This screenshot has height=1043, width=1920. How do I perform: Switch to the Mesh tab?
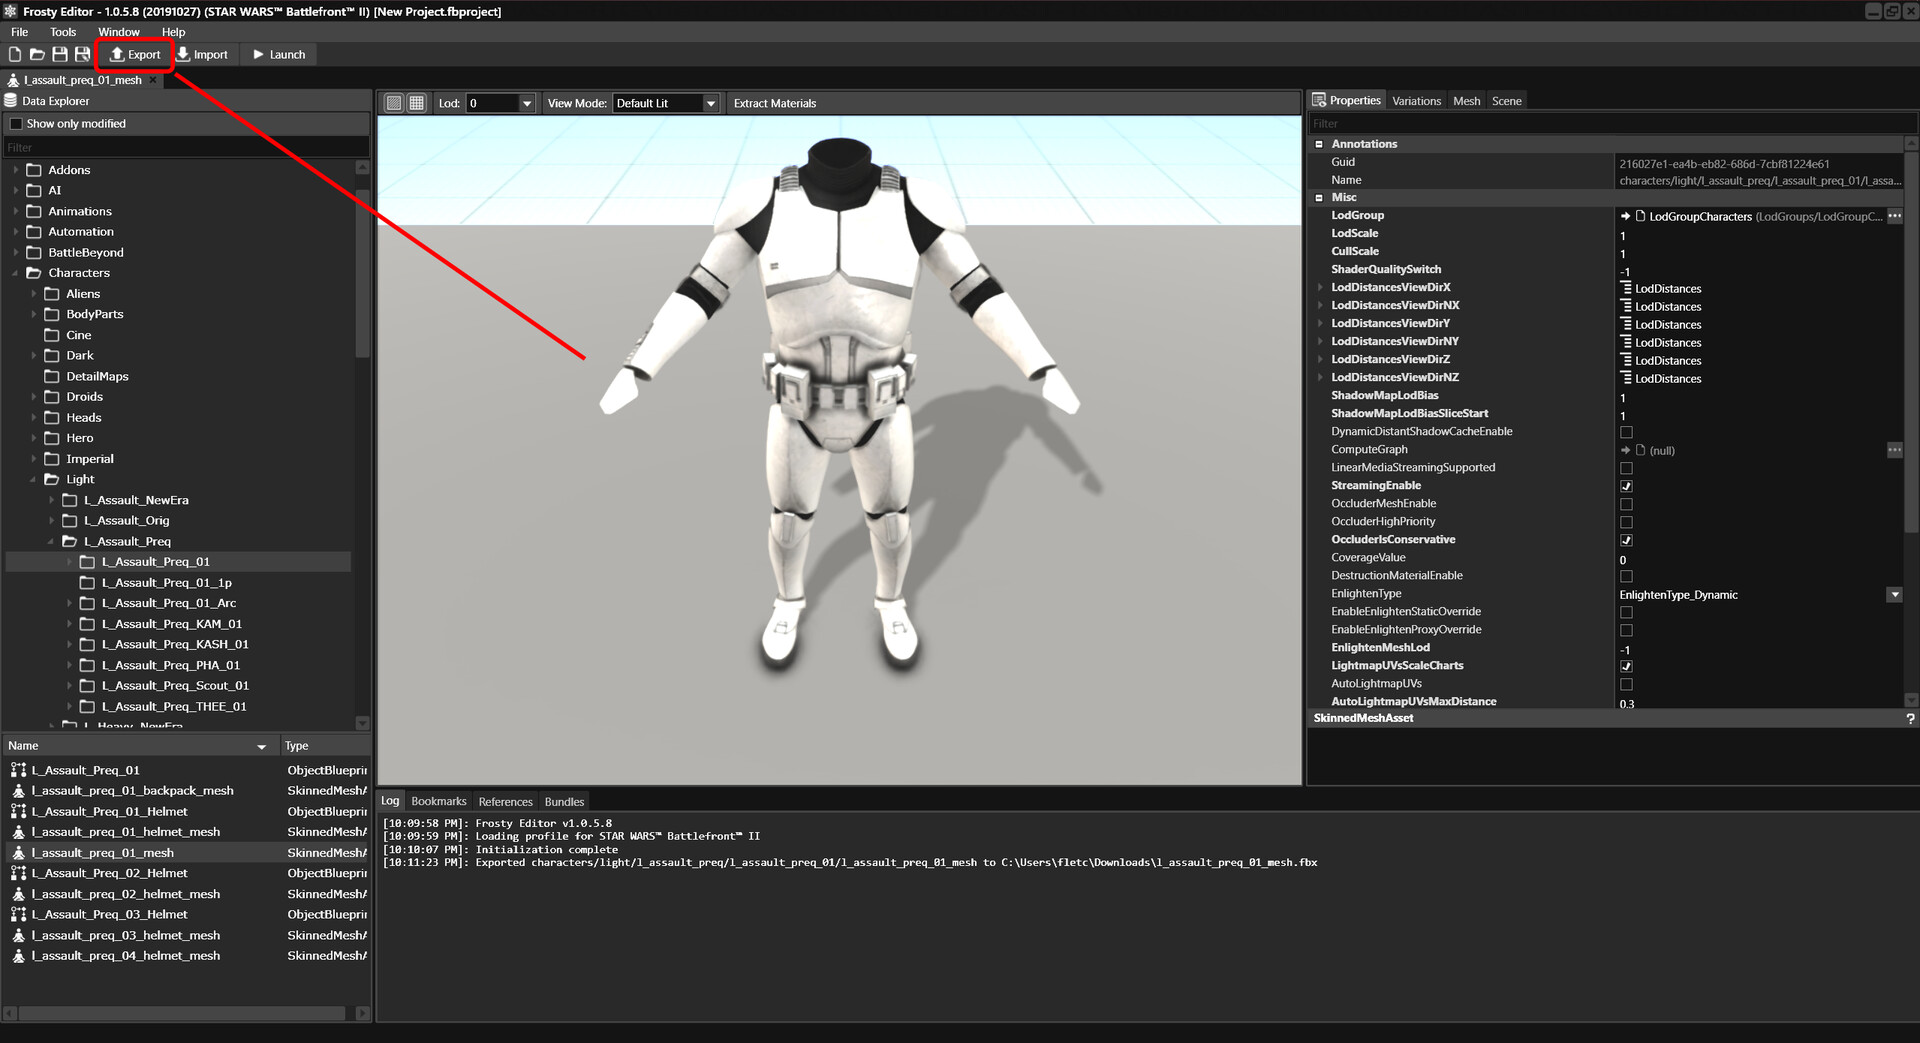1466,101
